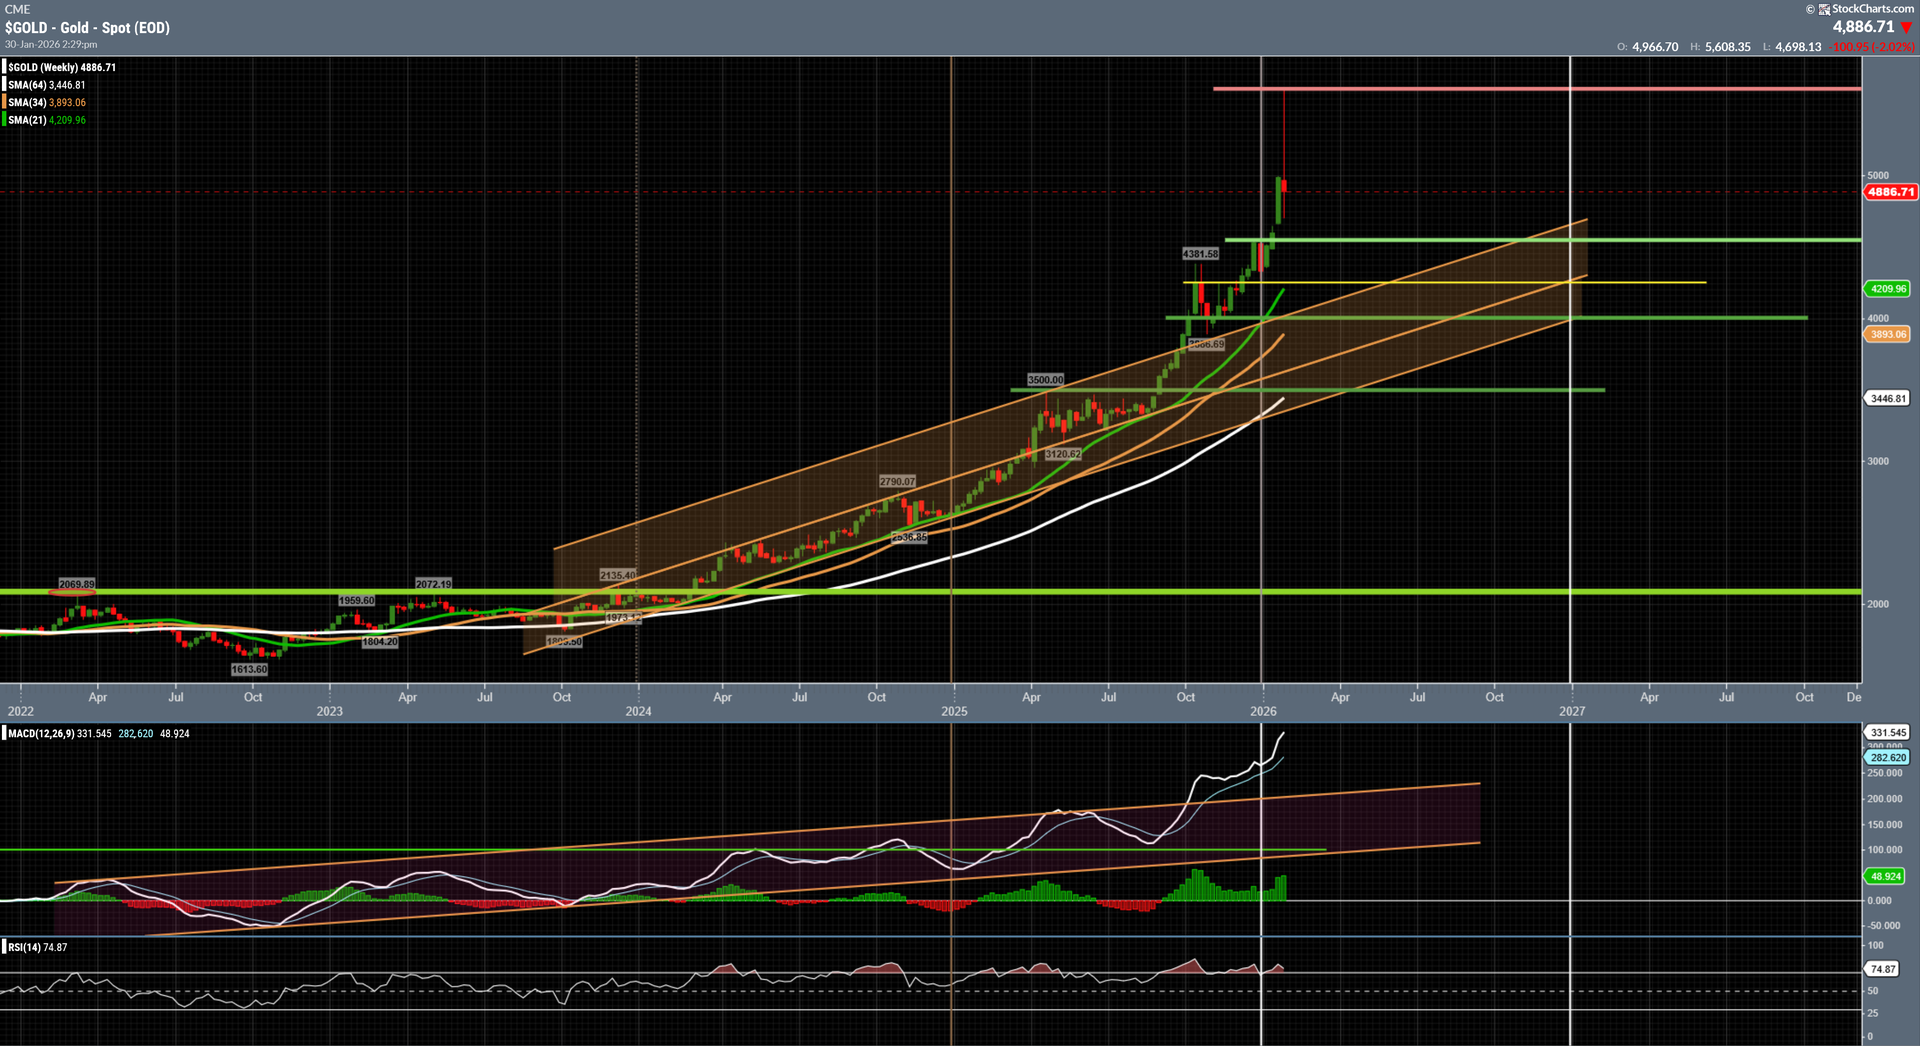Click the 3500.00 price annotation label
Image resolution: width=1920 pixels, height=1046 pixels.
coord(1045,380)
